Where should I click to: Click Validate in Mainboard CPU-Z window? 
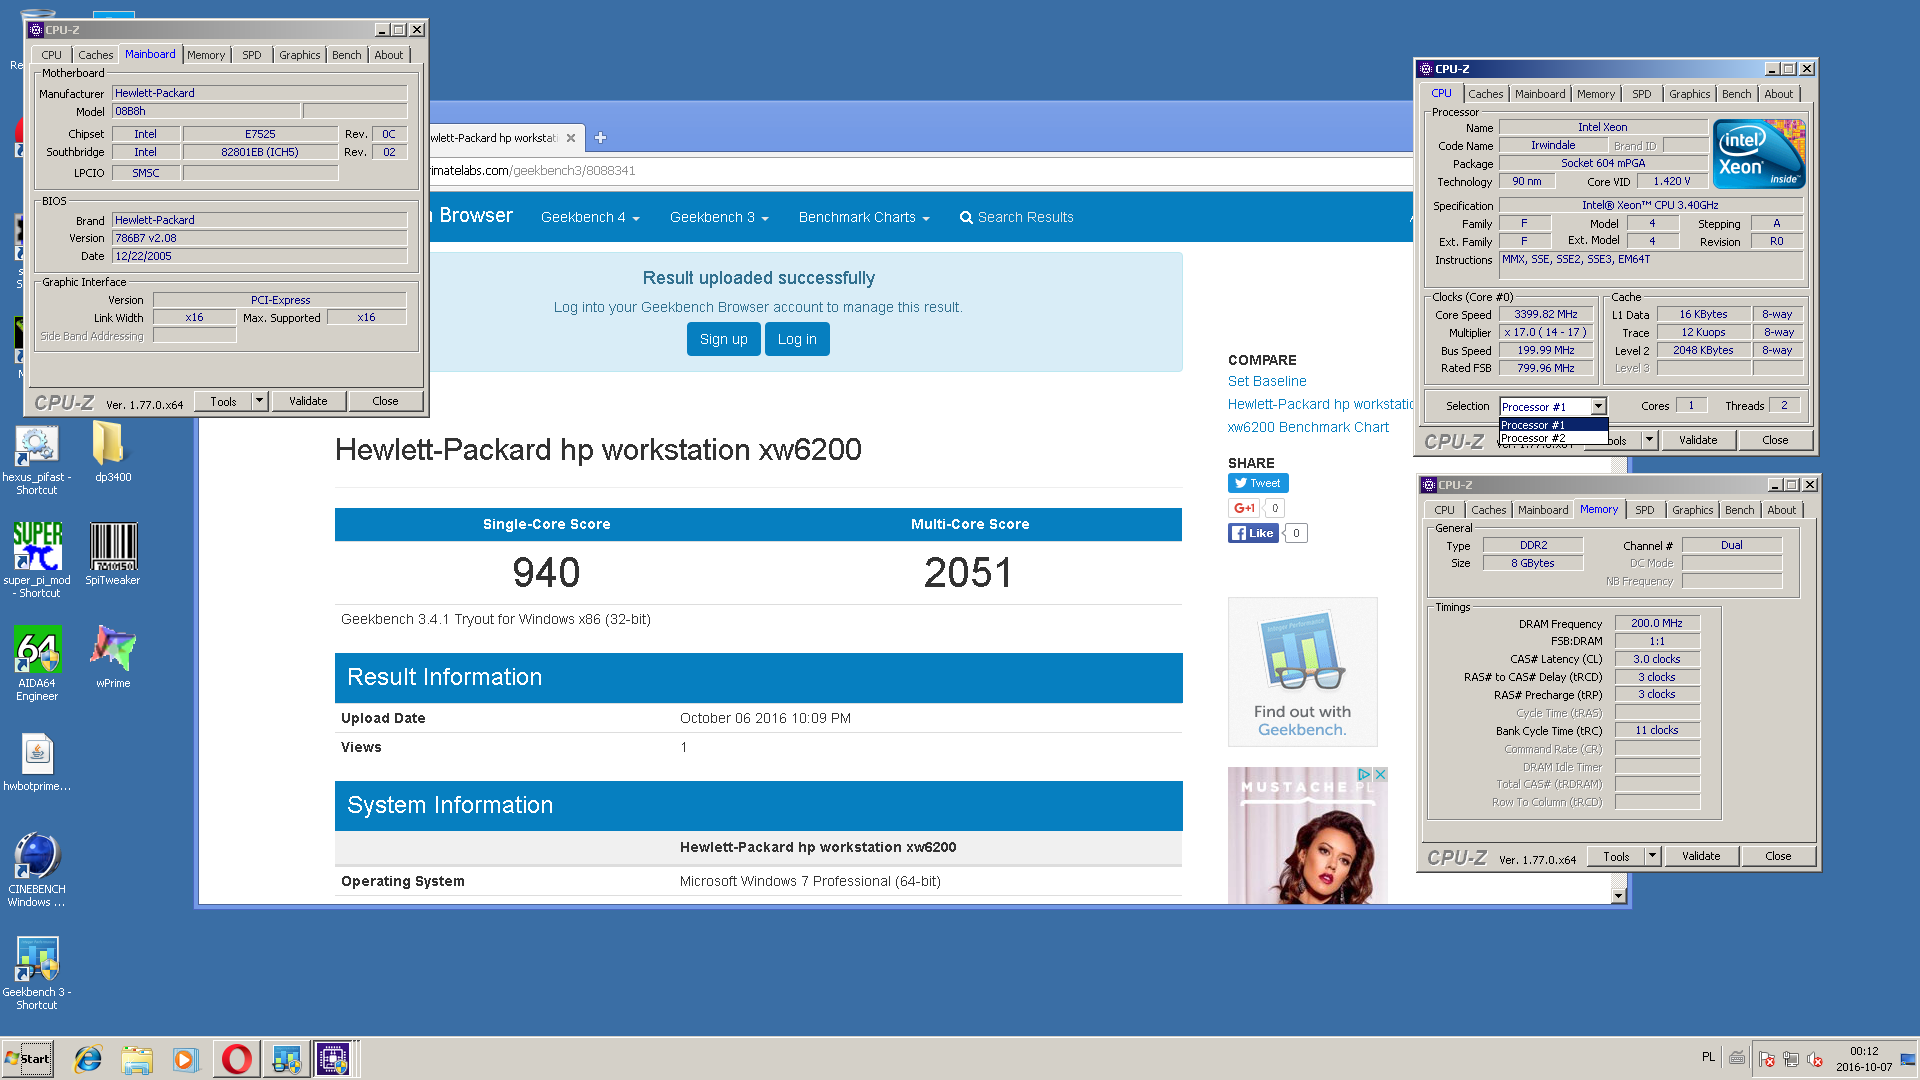(308, 401)
